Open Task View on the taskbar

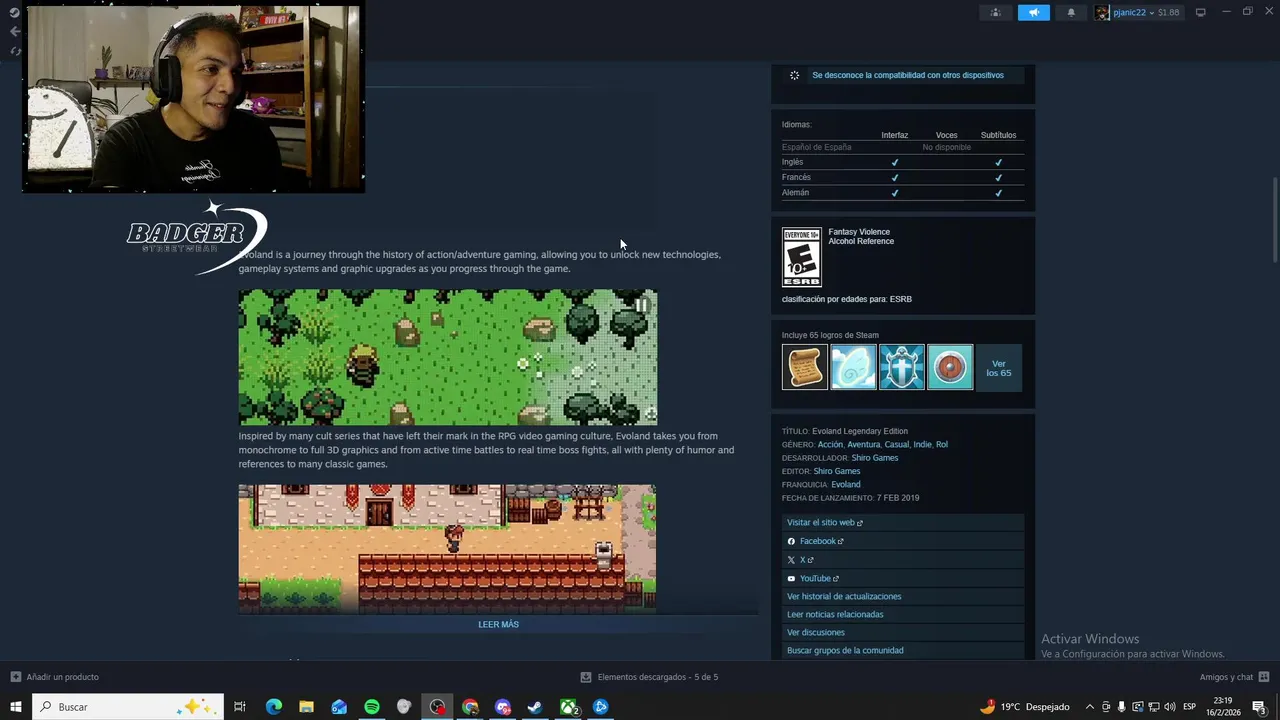[x=240, y=707]
